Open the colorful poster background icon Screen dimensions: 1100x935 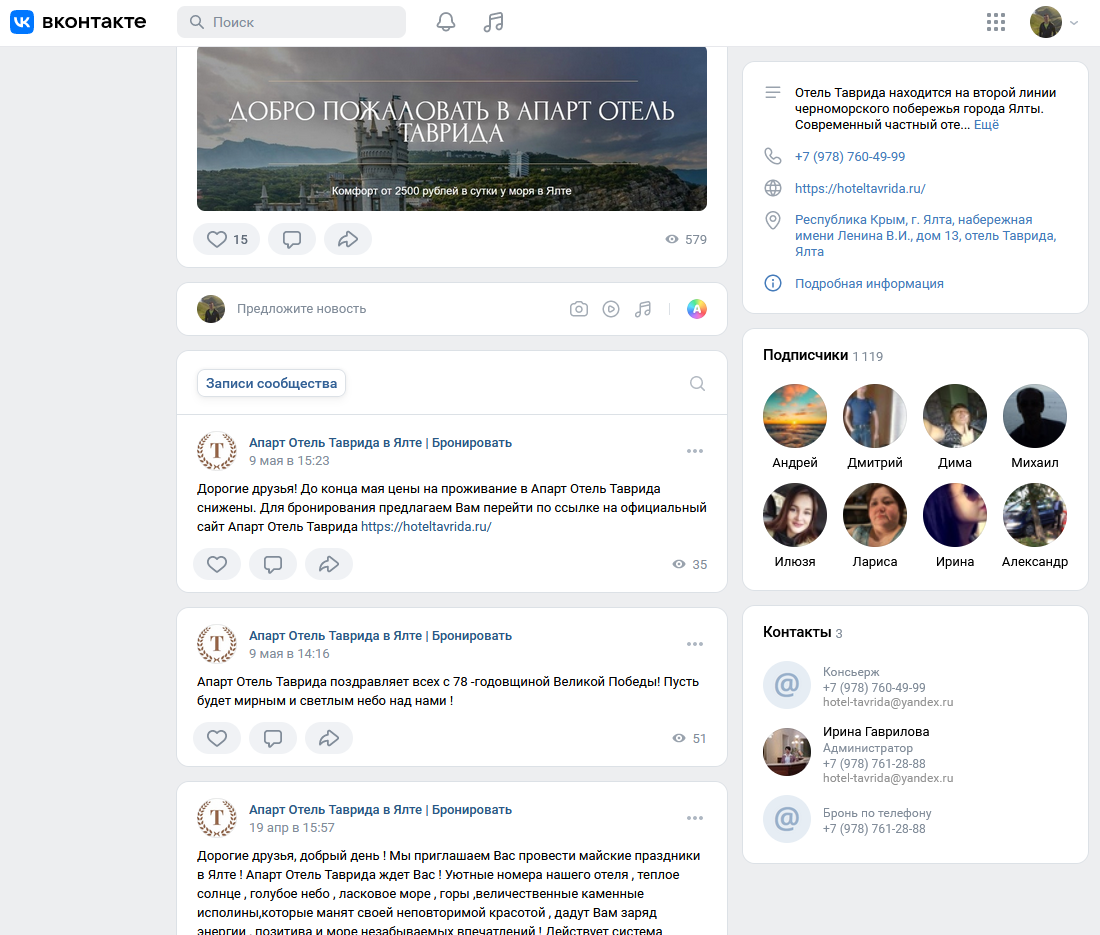pyautogui.click(x=697, y=309)
